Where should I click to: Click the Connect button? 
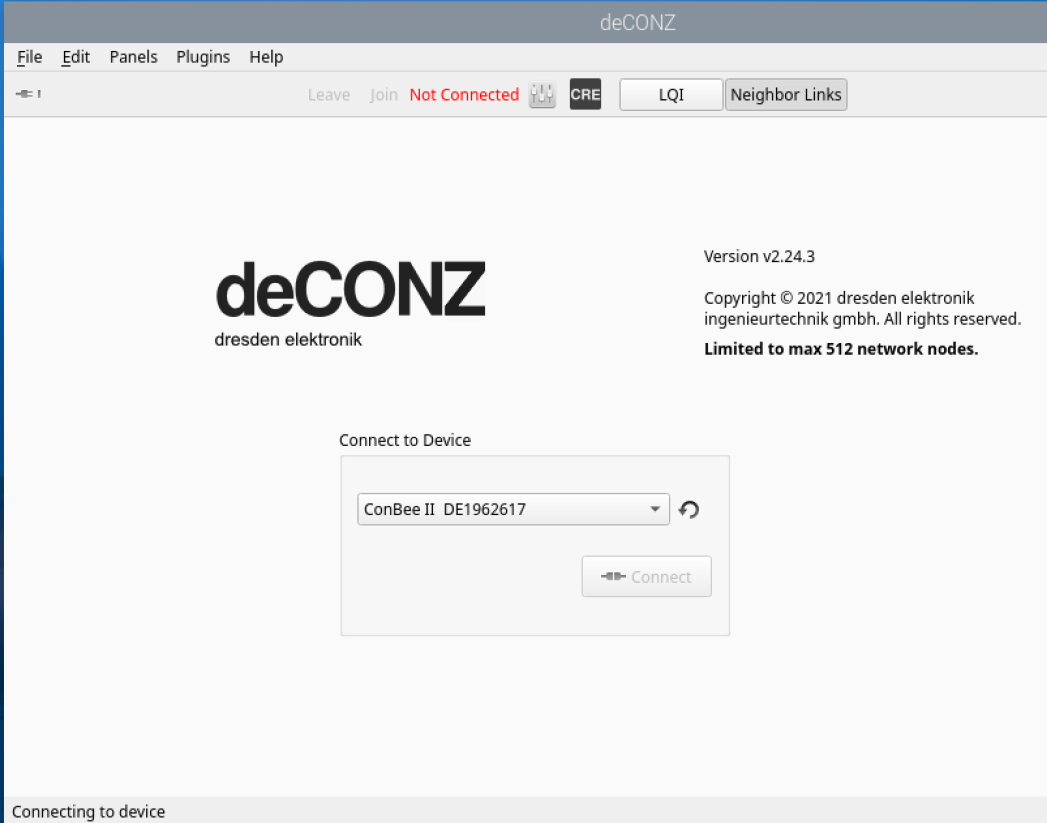pyautogui.click(x=646, y=576)
